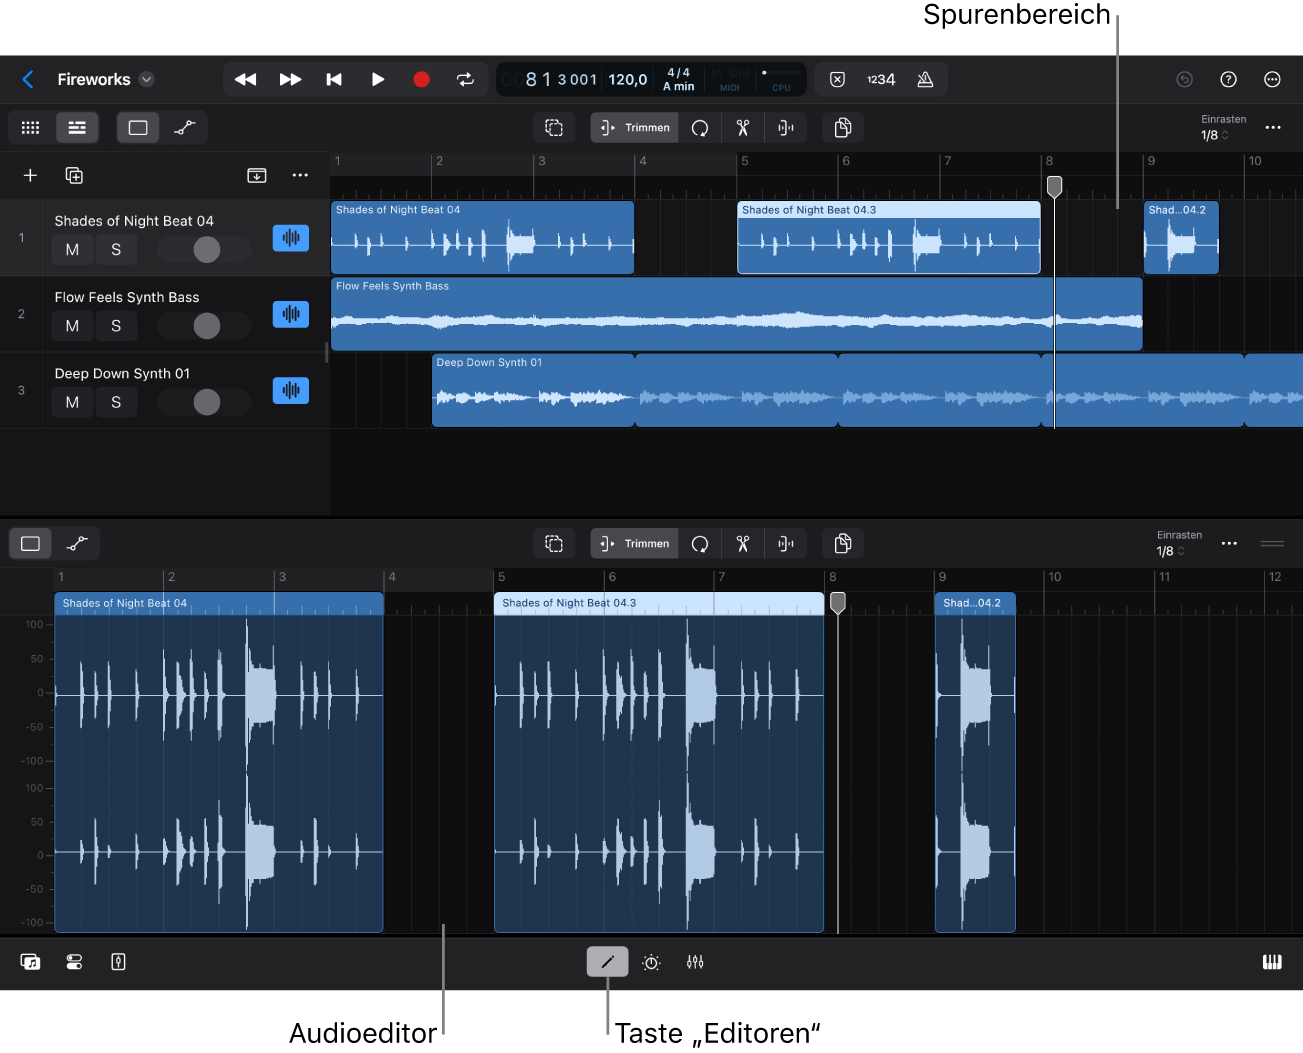1303x1053 pixels.
Task: Open the mixer faders panel
Action: click(695, 961)
